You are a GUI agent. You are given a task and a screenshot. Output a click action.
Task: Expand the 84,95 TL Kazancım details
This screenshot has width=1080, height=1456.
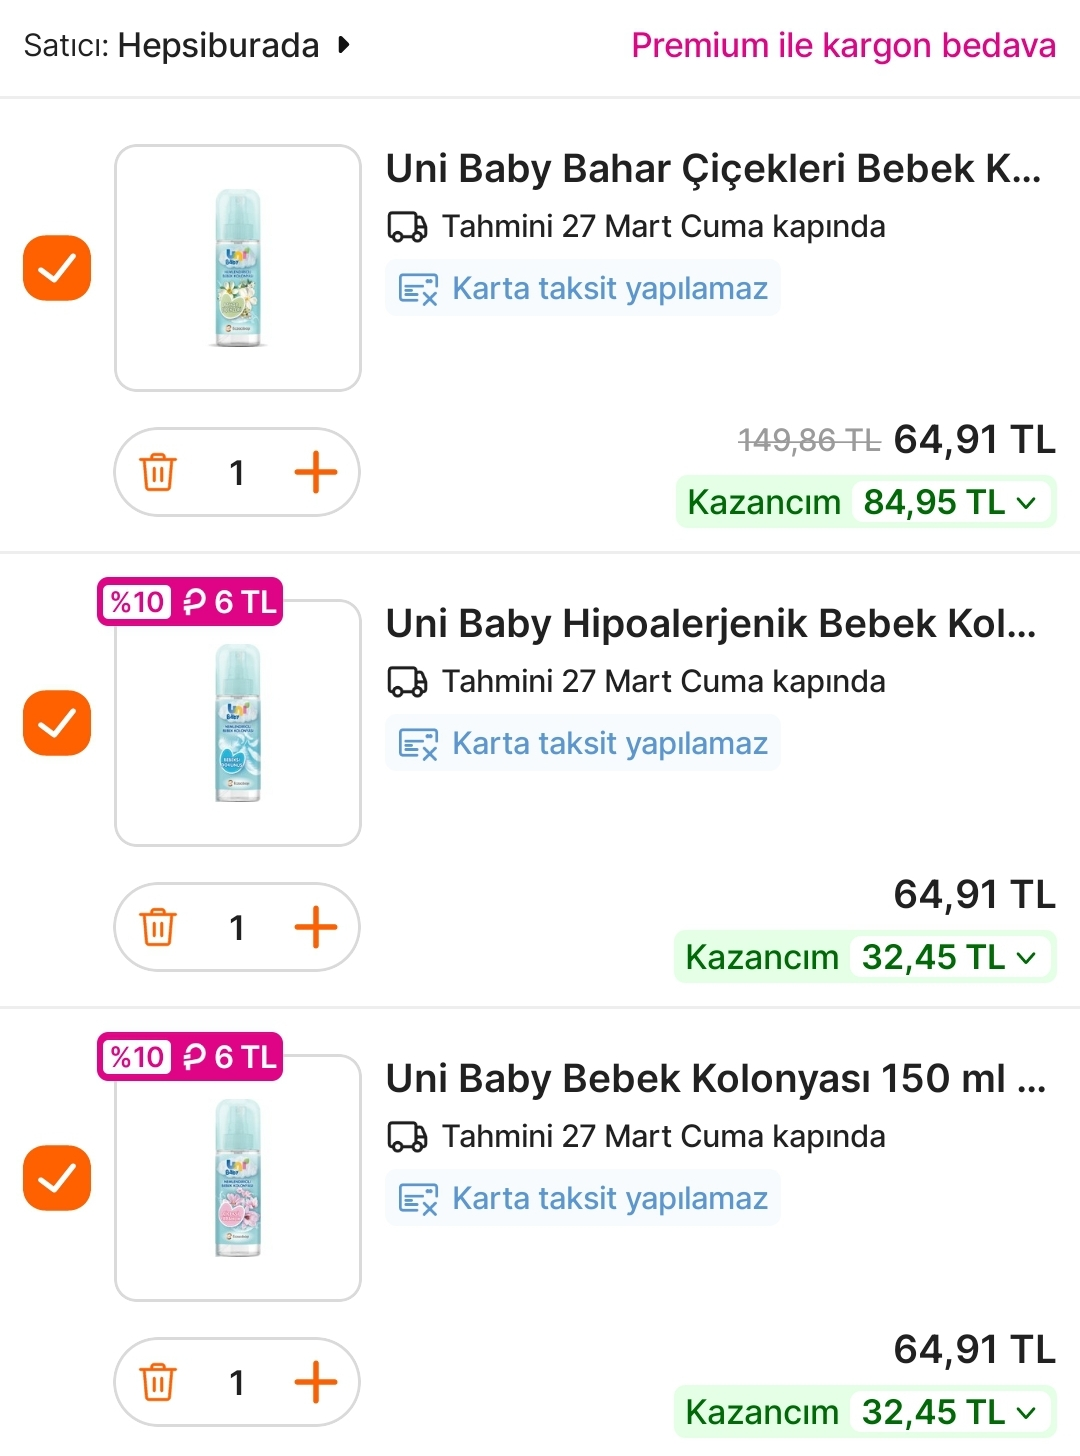(x=1026, y=503)
